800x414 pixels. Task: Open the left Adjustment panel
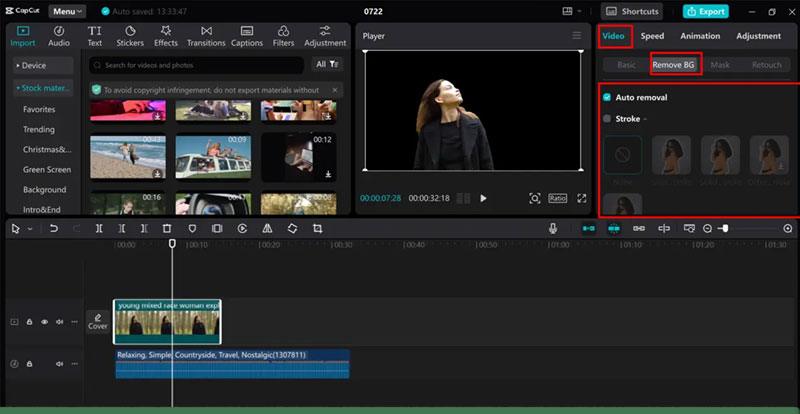(325, 36)
